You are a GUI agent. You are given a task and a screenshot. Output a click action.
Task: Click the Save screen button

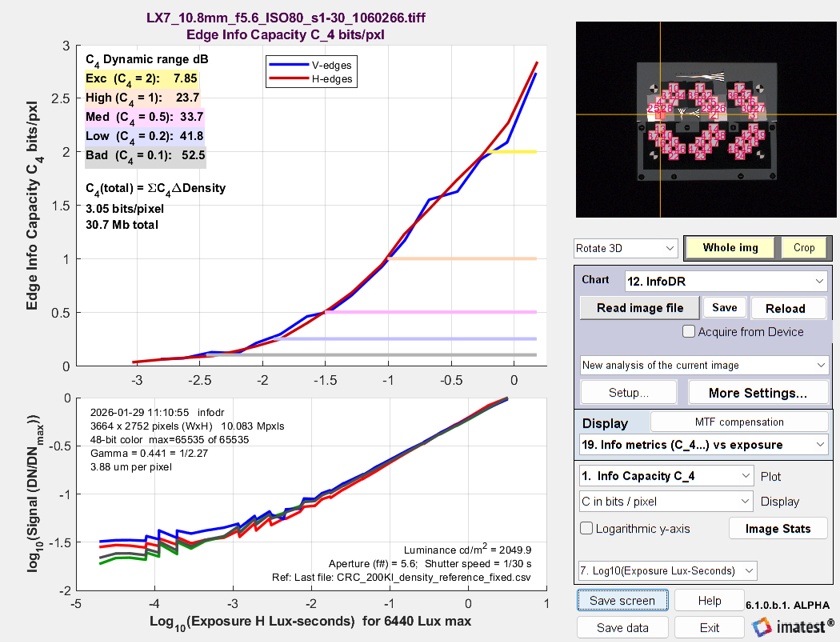(x=622, y=601)
